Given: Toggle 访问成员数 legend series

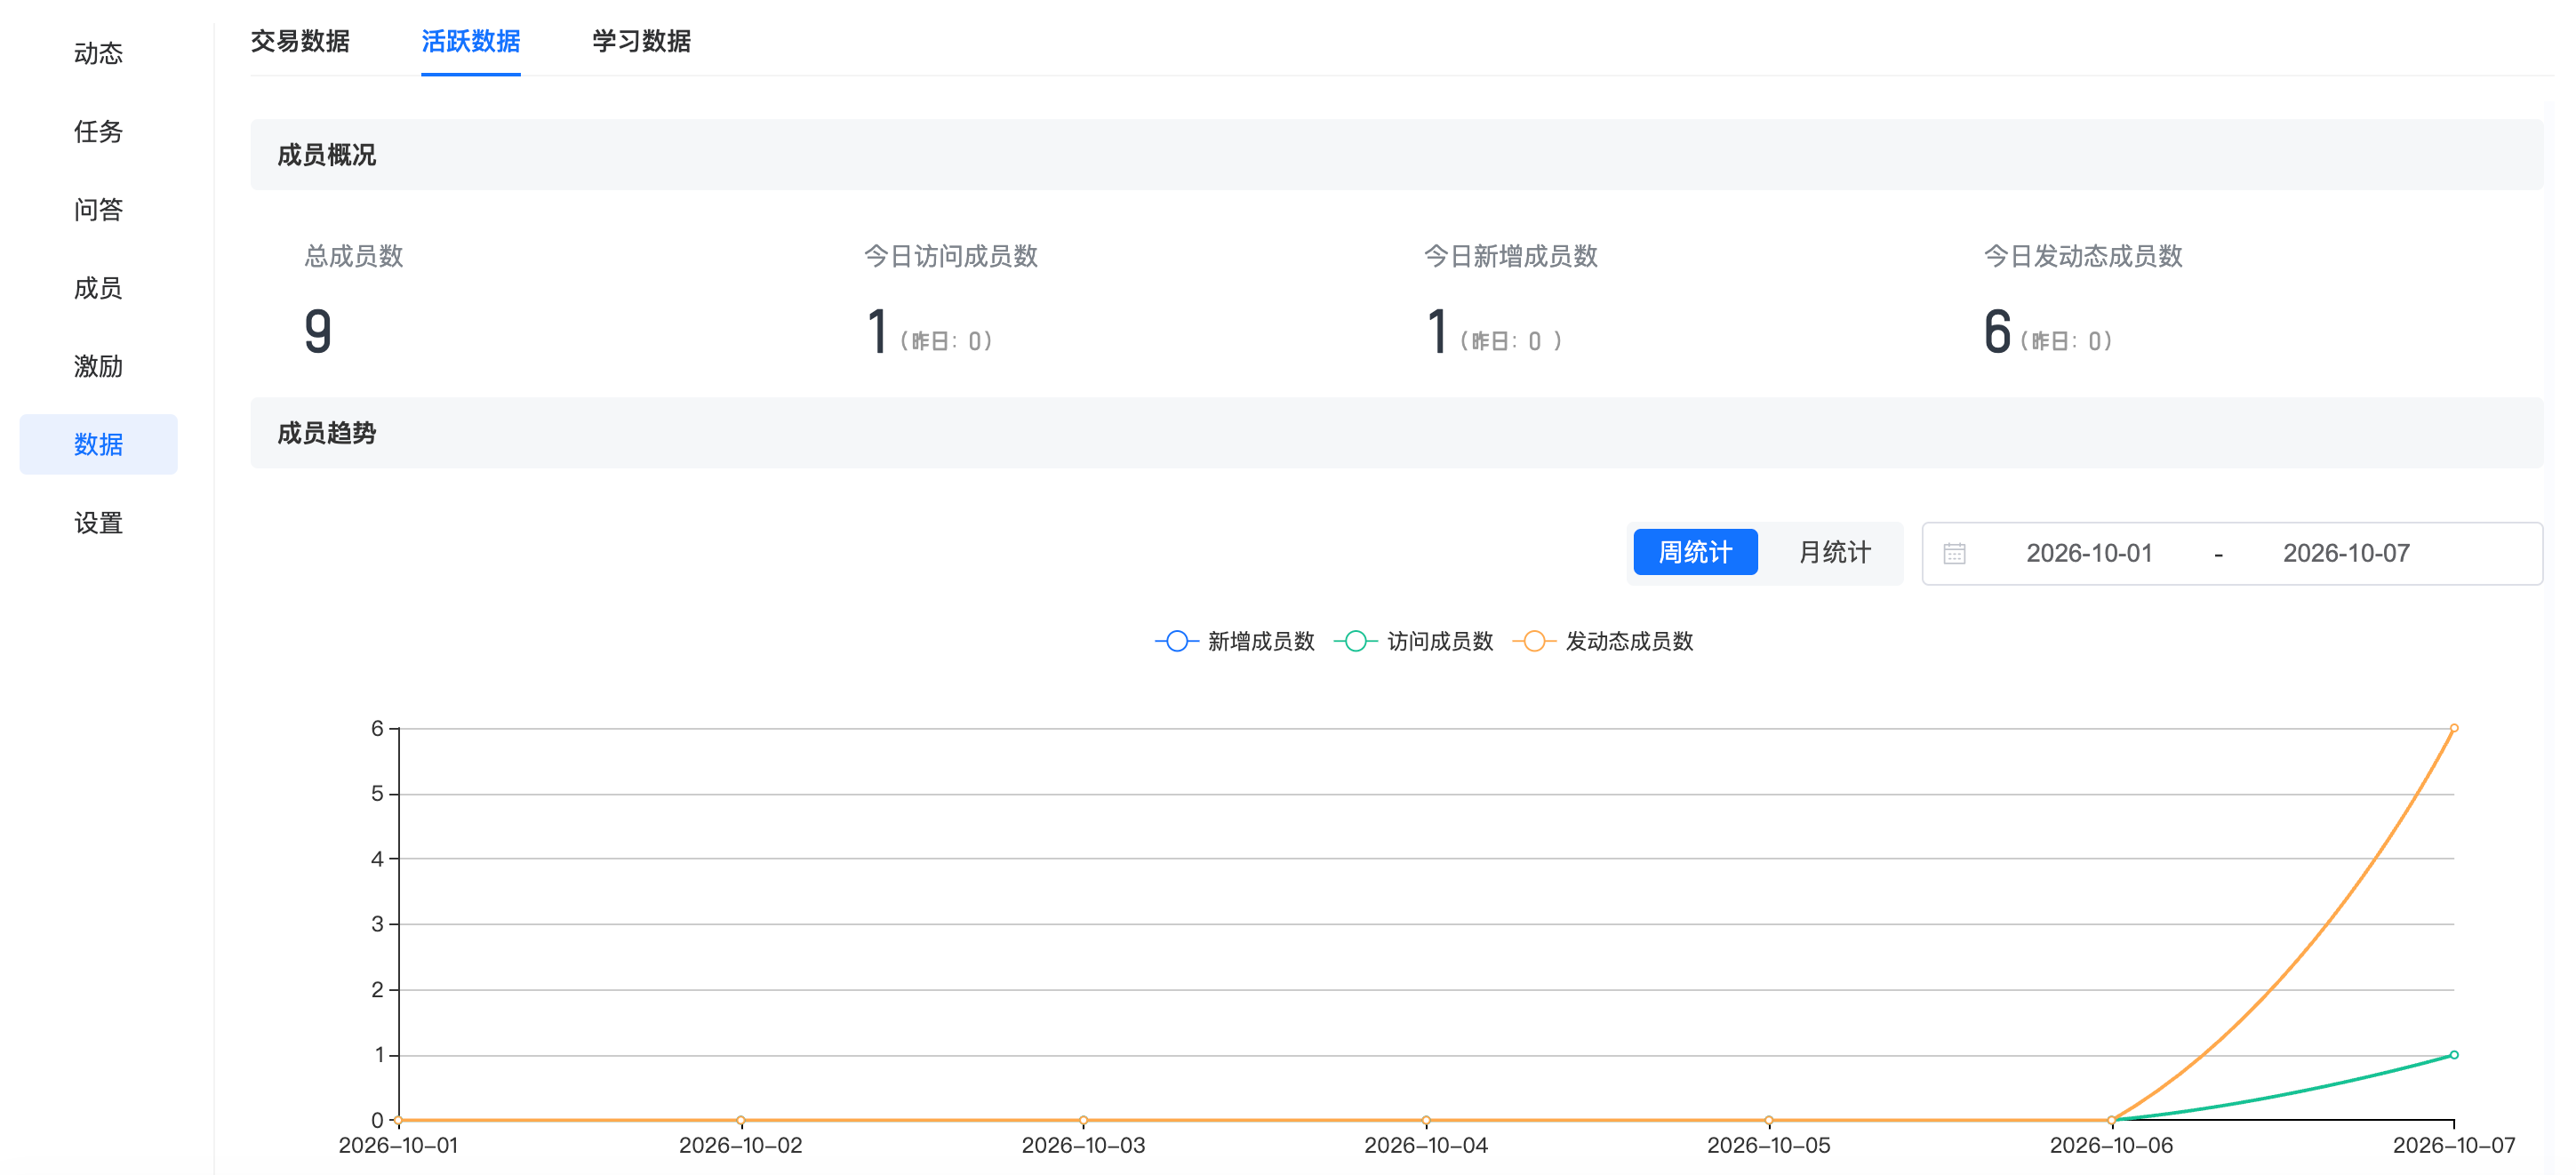Looking at the screenshot, I should pyautogui.click(x=1414, y=641).
